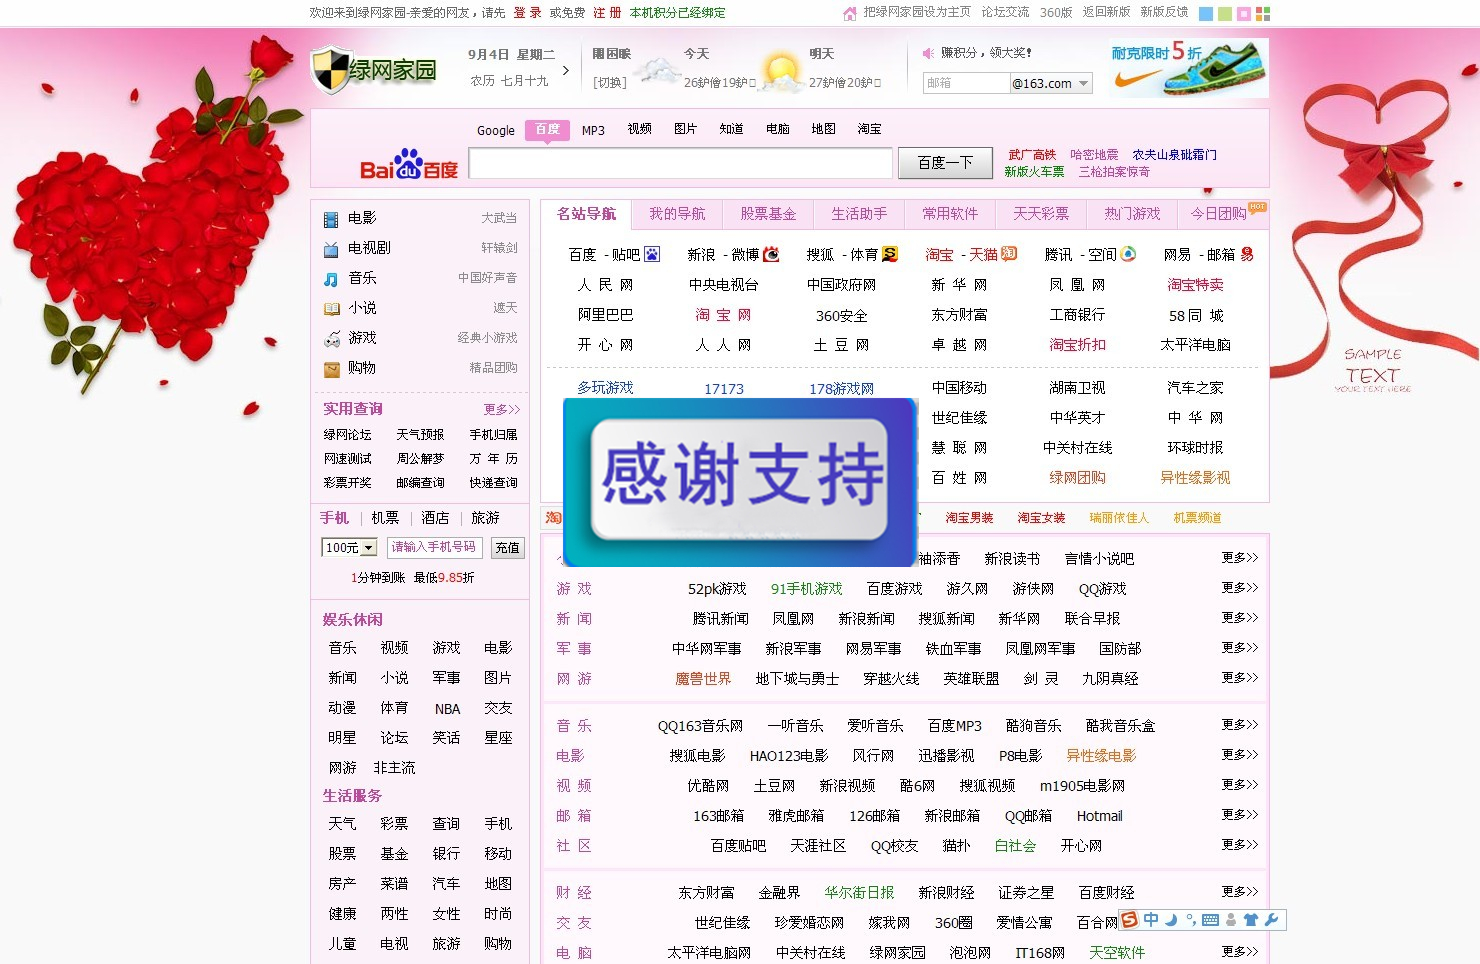Click the gray user account icon in IME bar
1480x964 pixels.
pos(1231,919)
